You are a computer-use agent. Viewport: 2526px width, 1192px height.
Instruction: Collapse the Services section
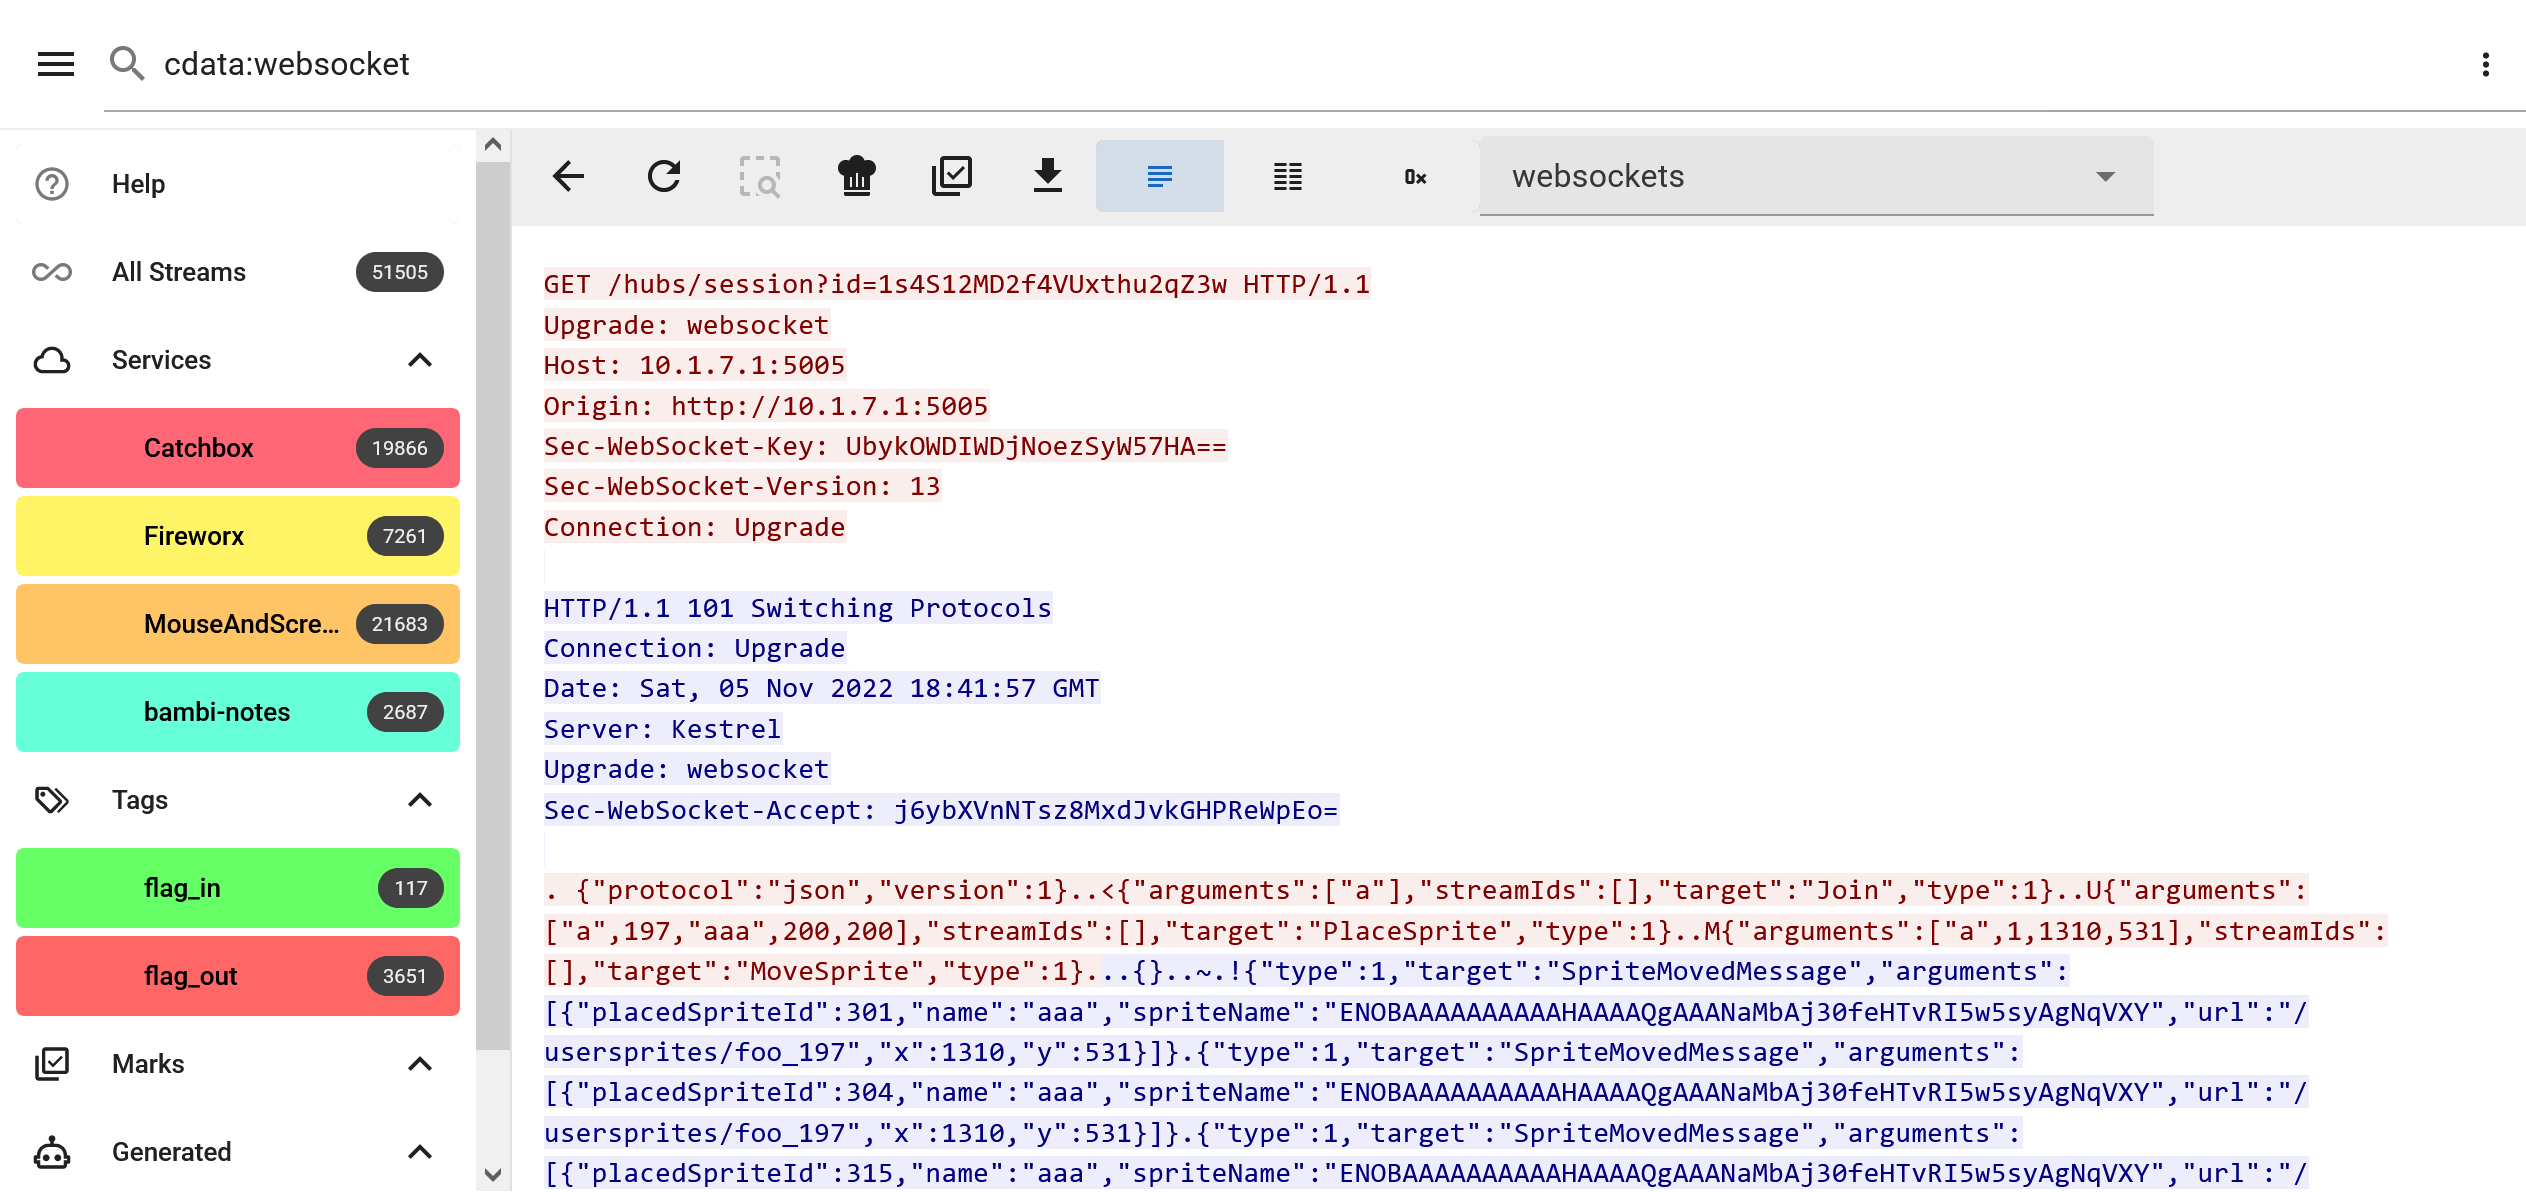click(420, 360)
